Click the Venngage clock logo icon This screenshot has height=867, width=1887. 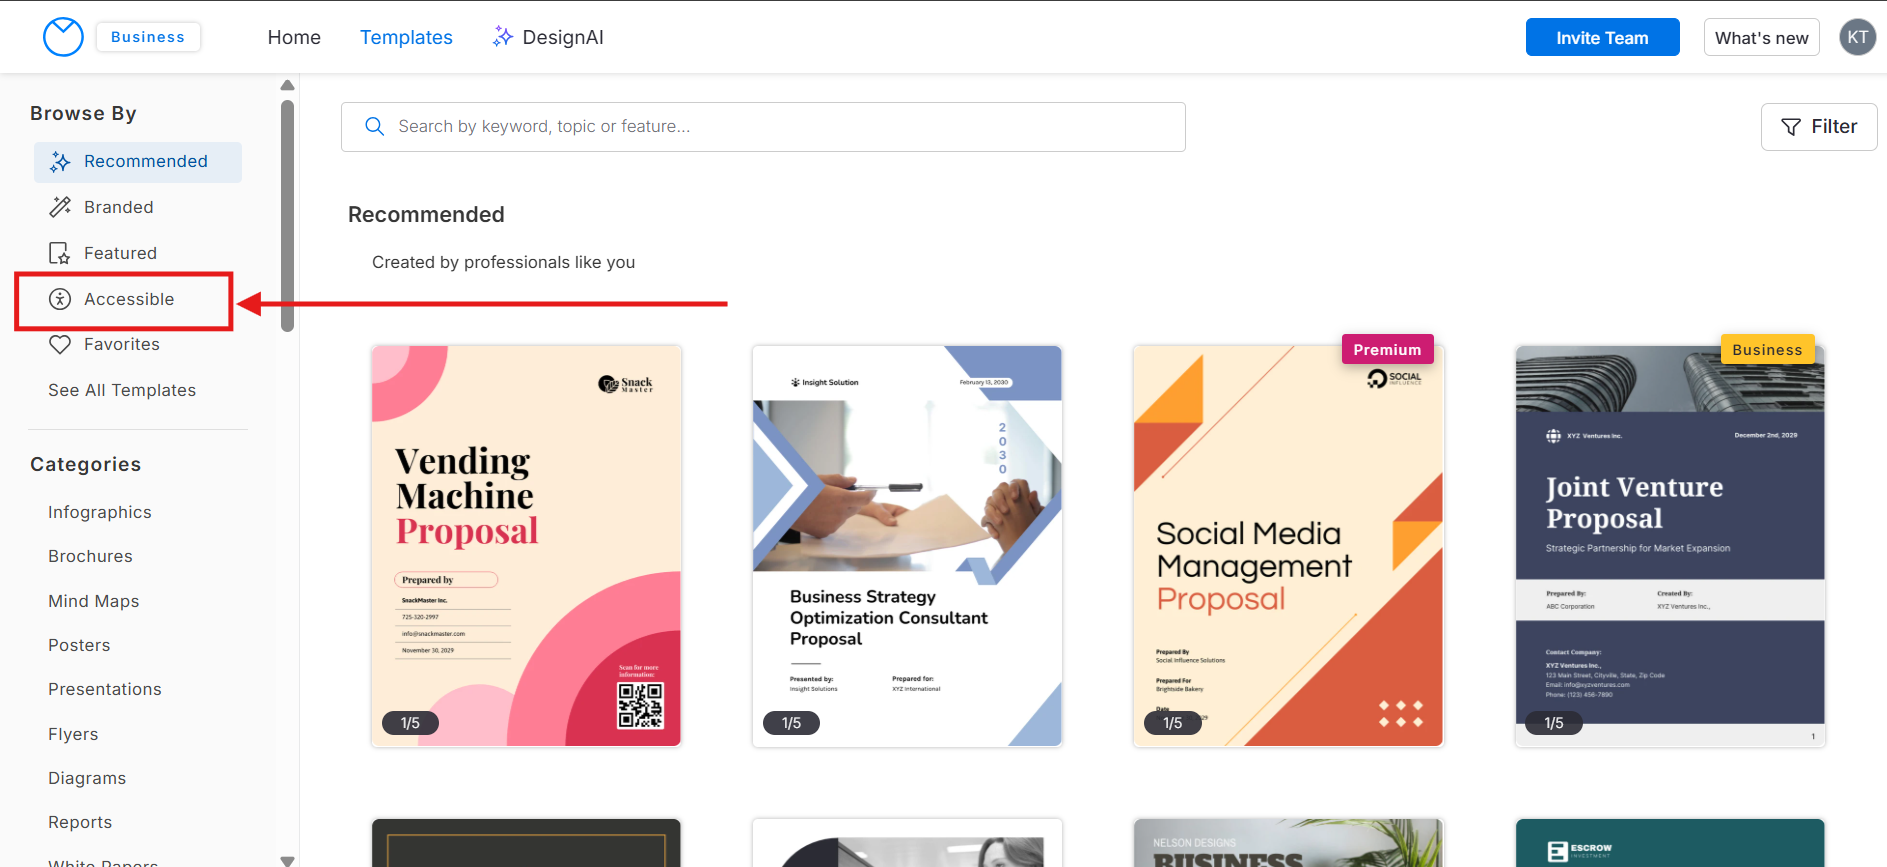63,37
